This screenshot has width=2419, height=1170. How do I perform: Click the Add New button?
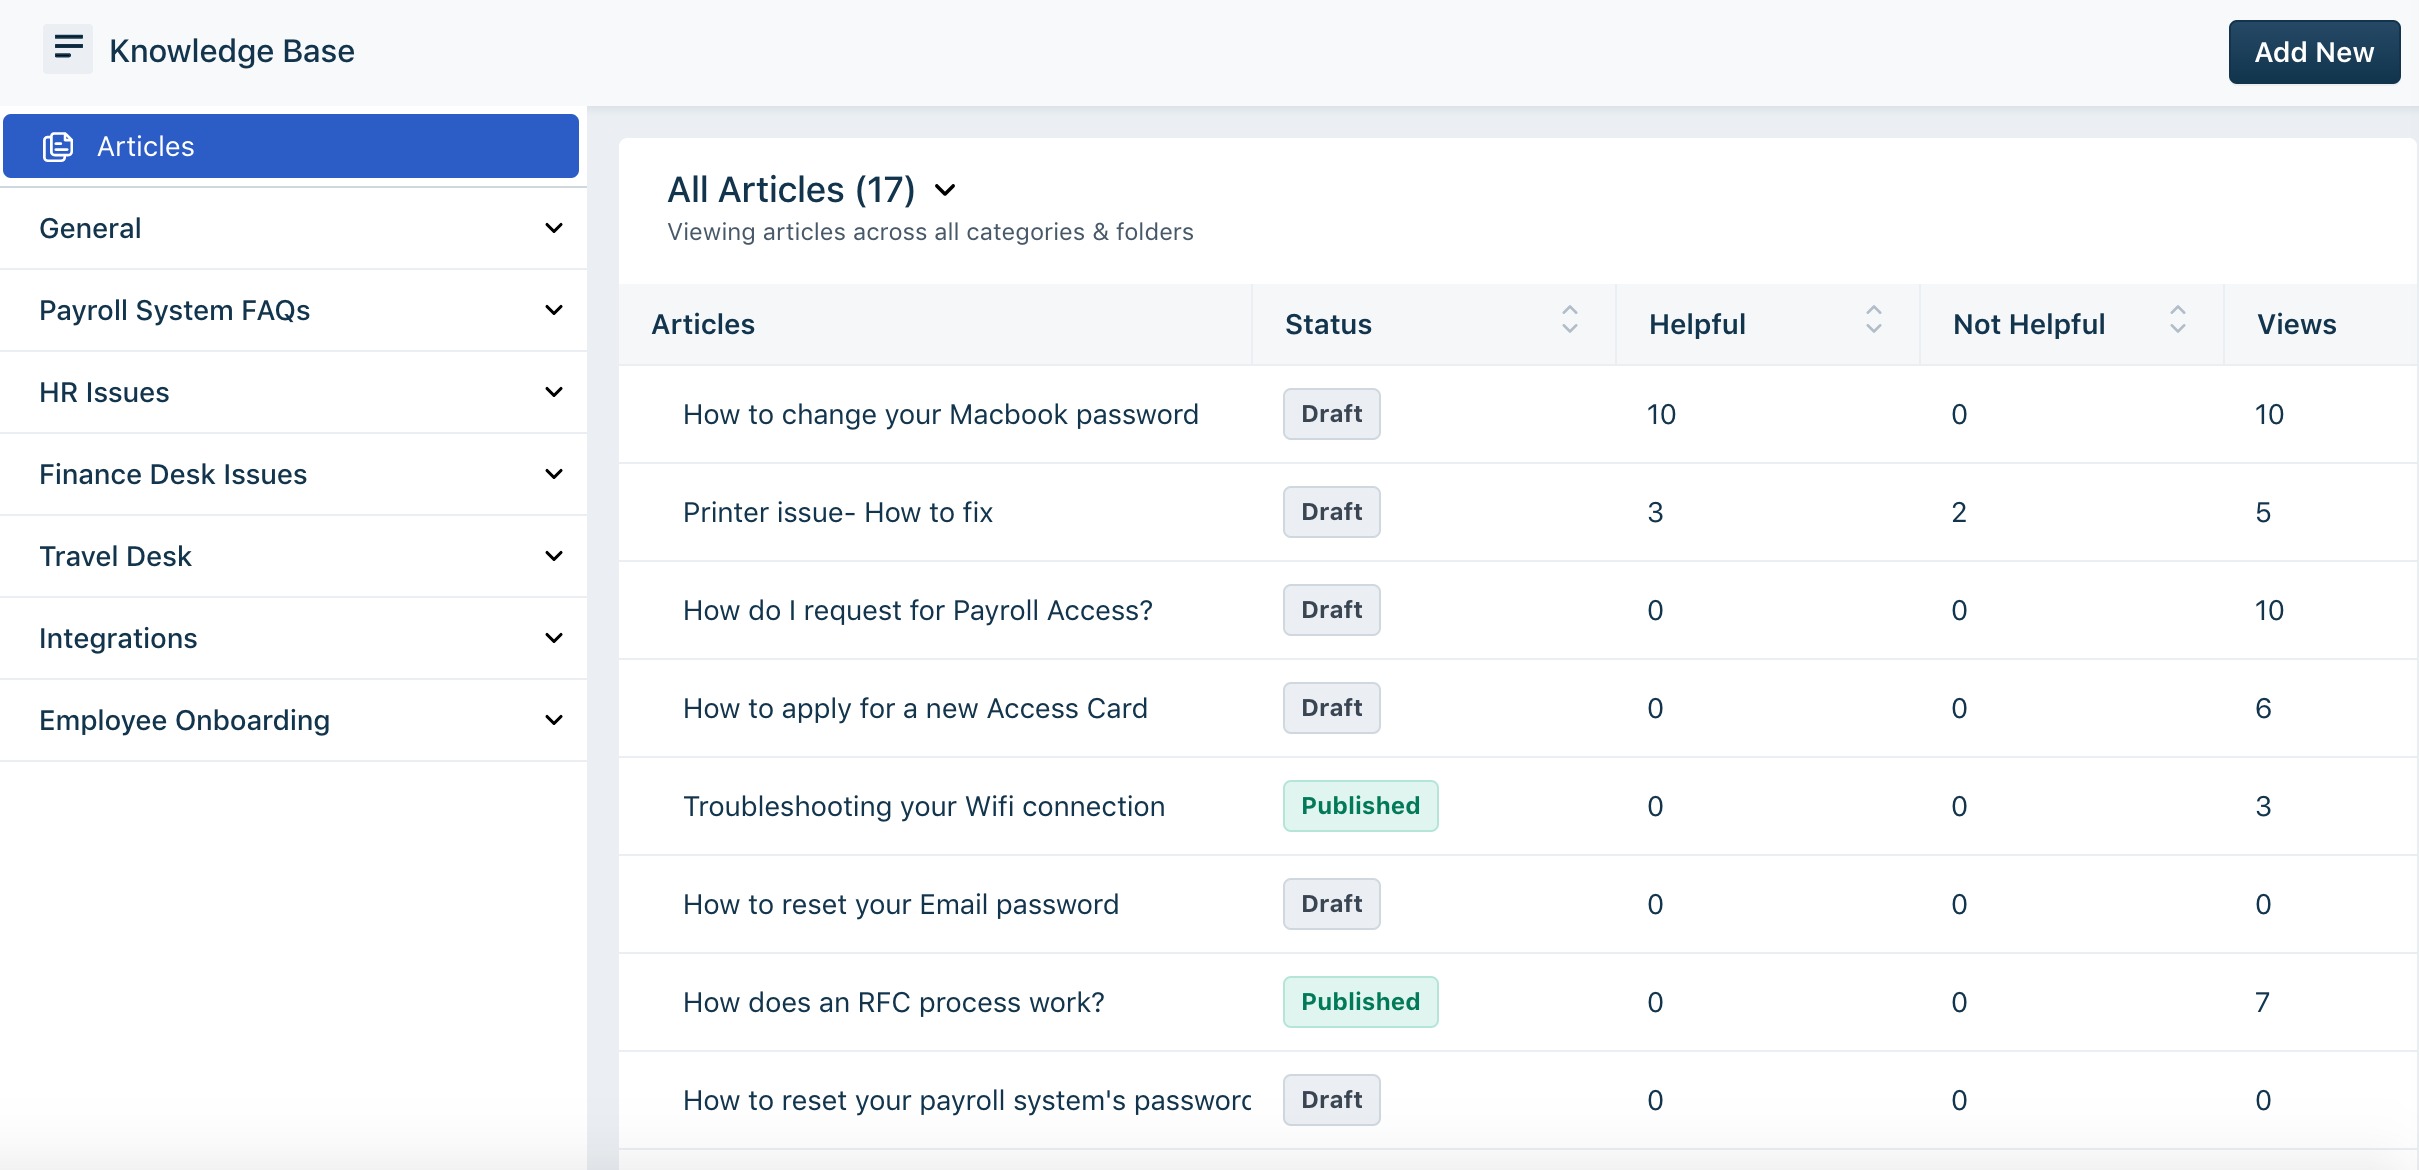pyautogui.click(x=2313, y=52)
